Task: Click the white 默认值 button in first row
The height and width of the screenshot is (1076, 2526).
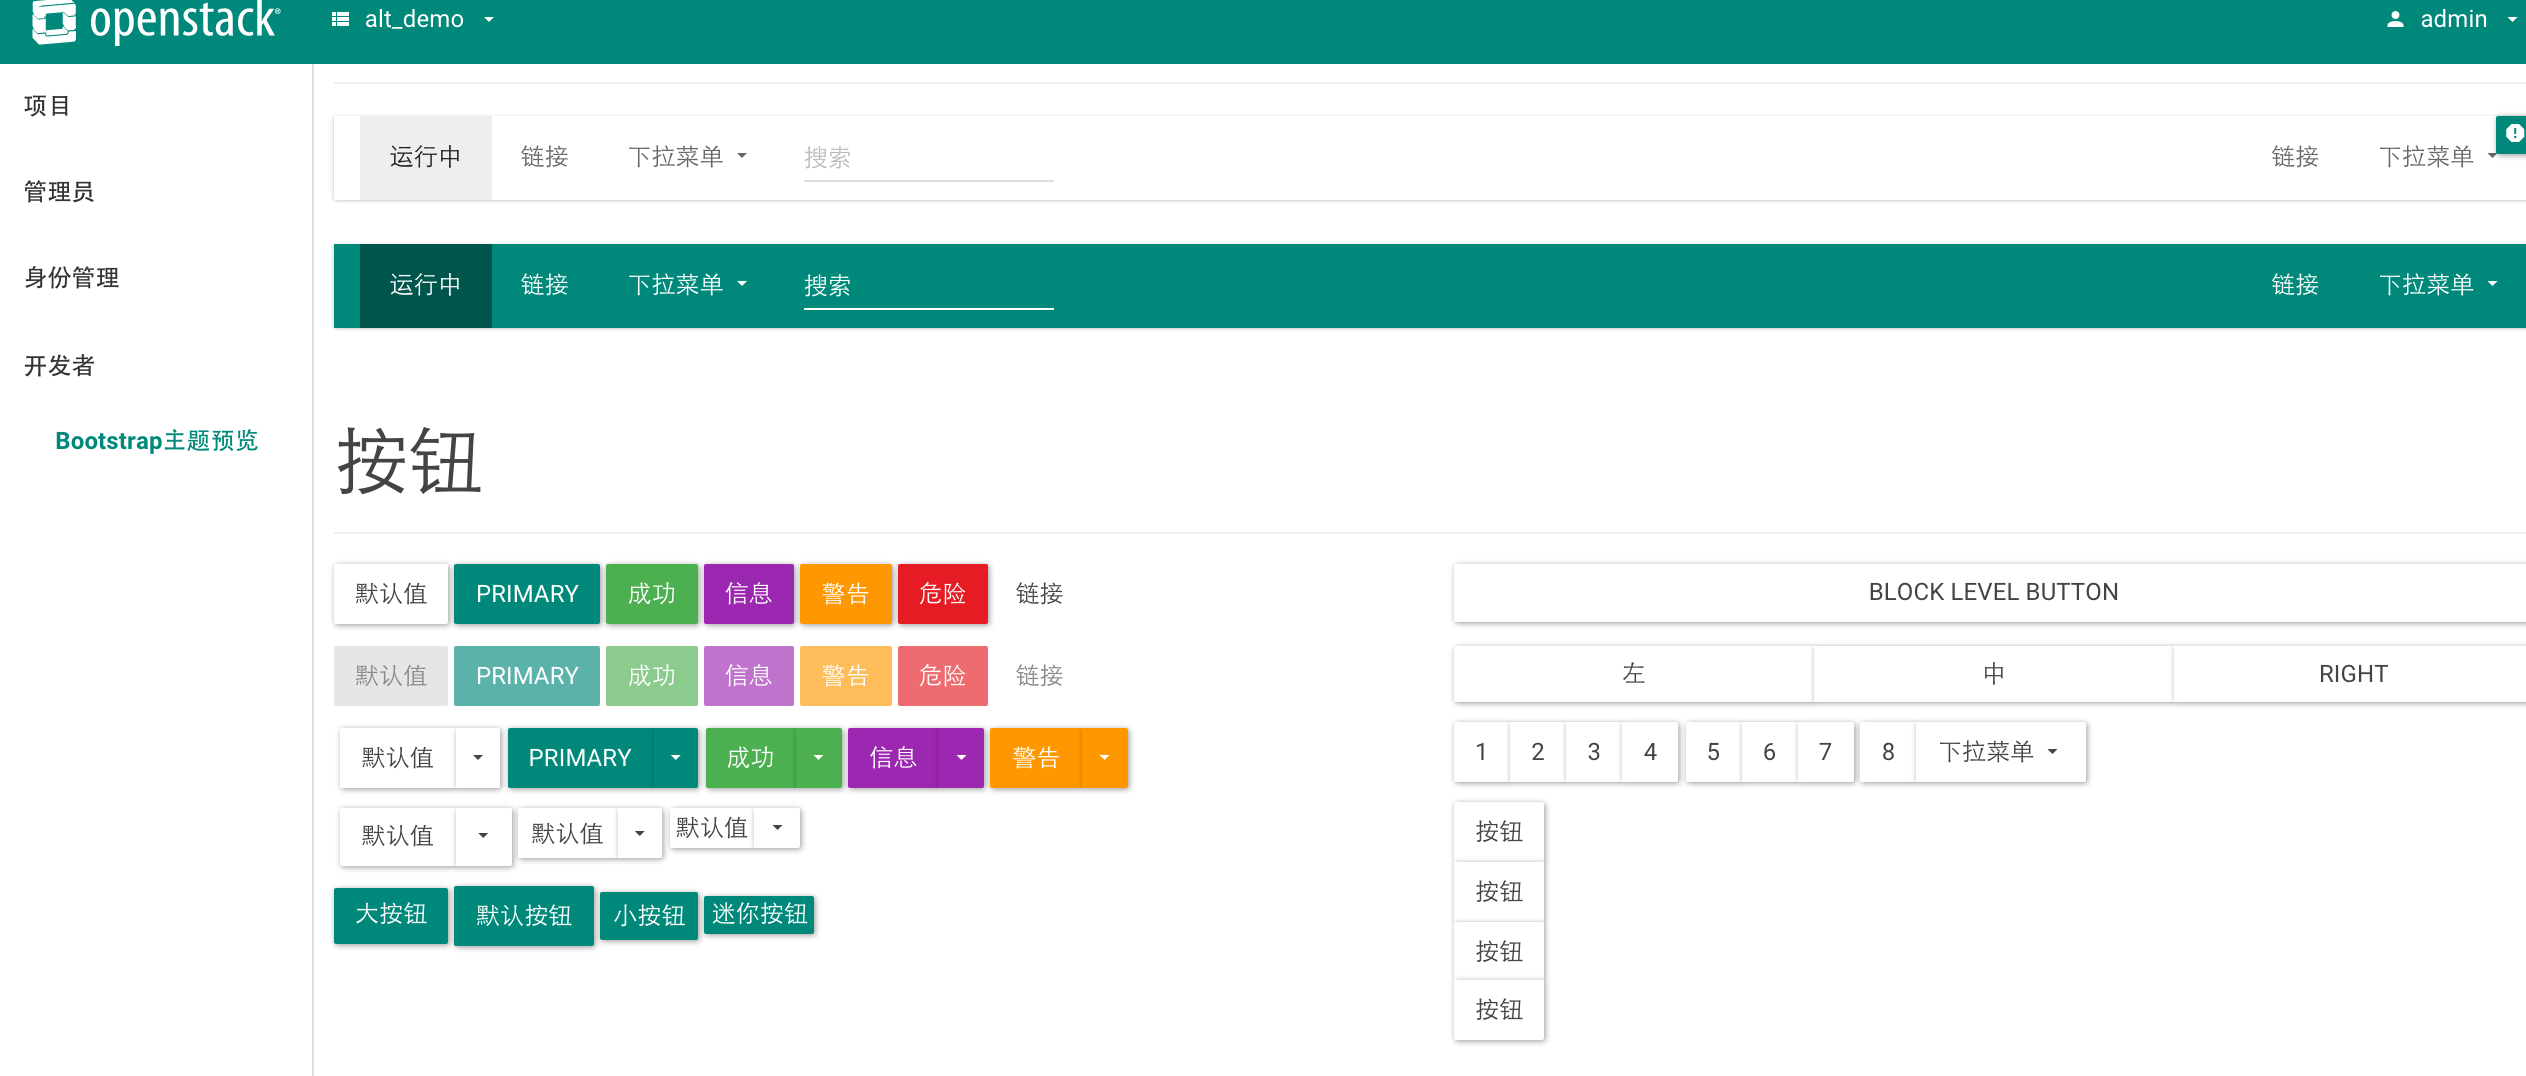Action: pyautogui.click(x=391, y=594)
